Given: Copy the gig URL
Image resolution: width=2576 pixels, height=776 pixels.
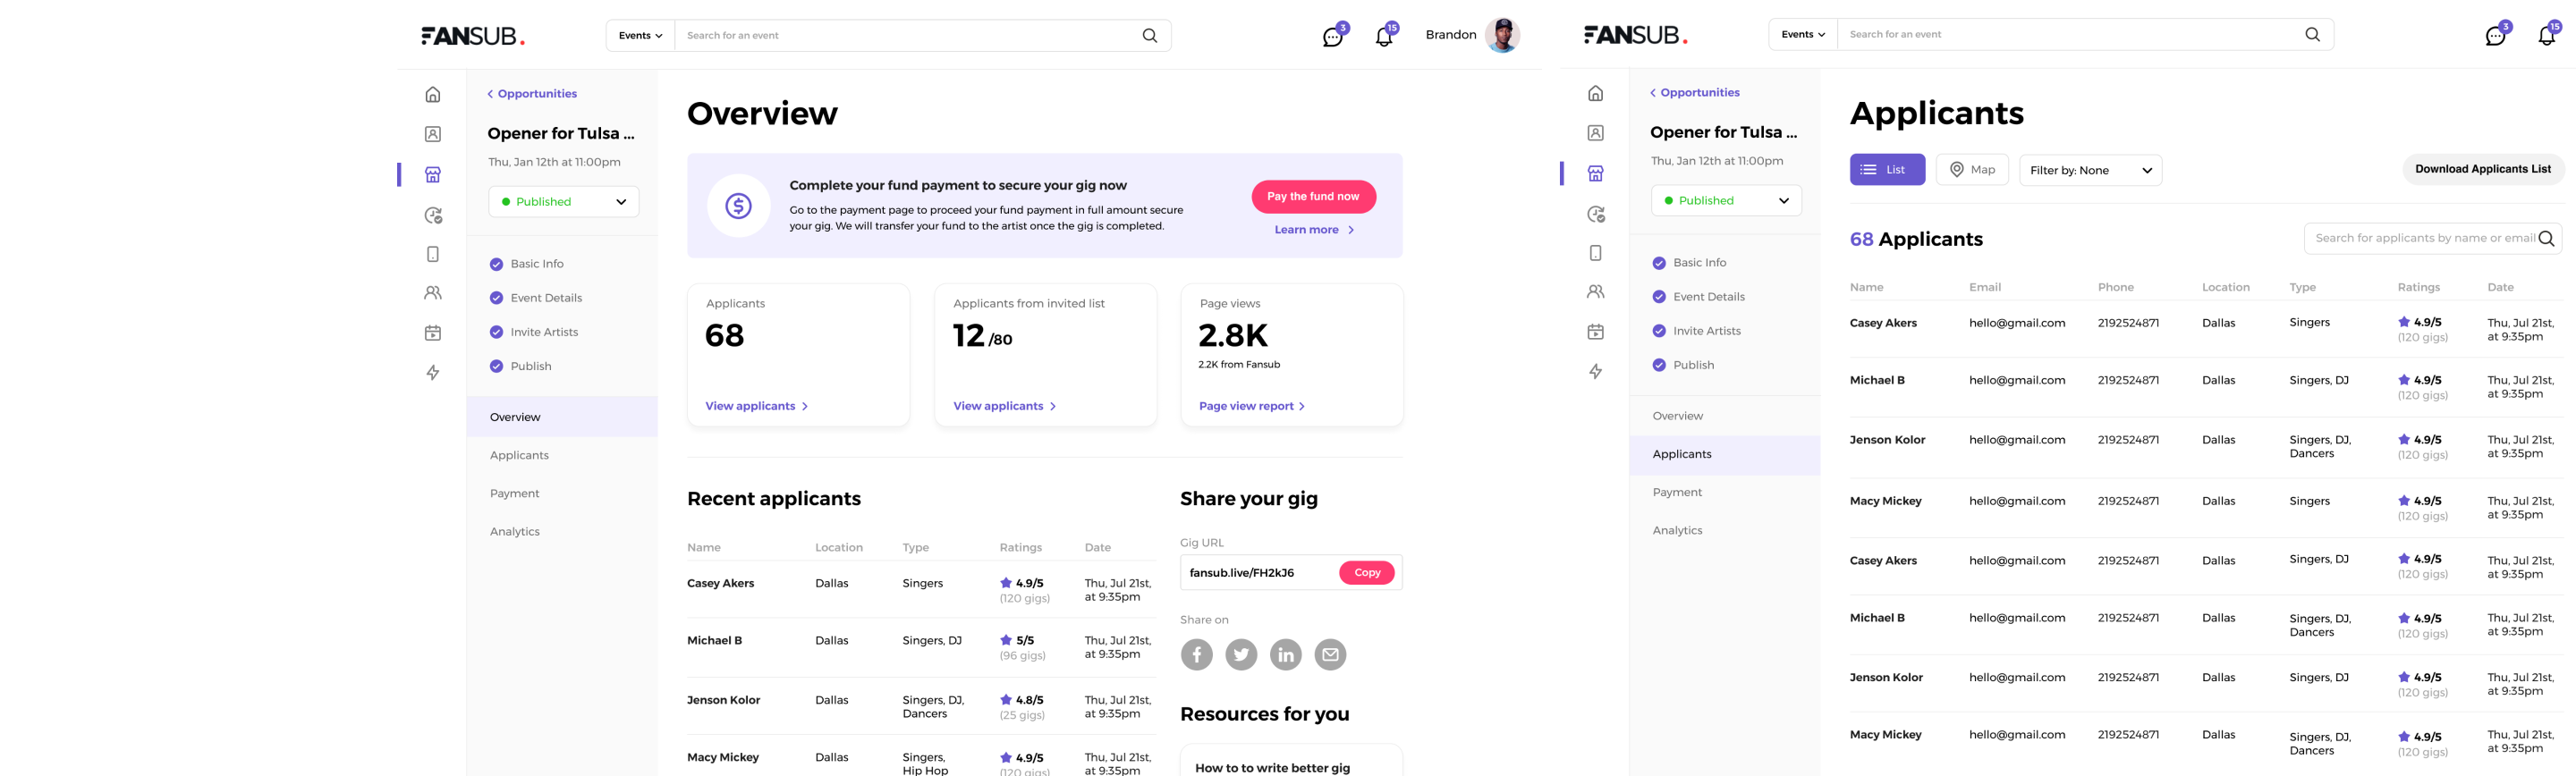Looking at the screenshot, I should pos(1367,572).
